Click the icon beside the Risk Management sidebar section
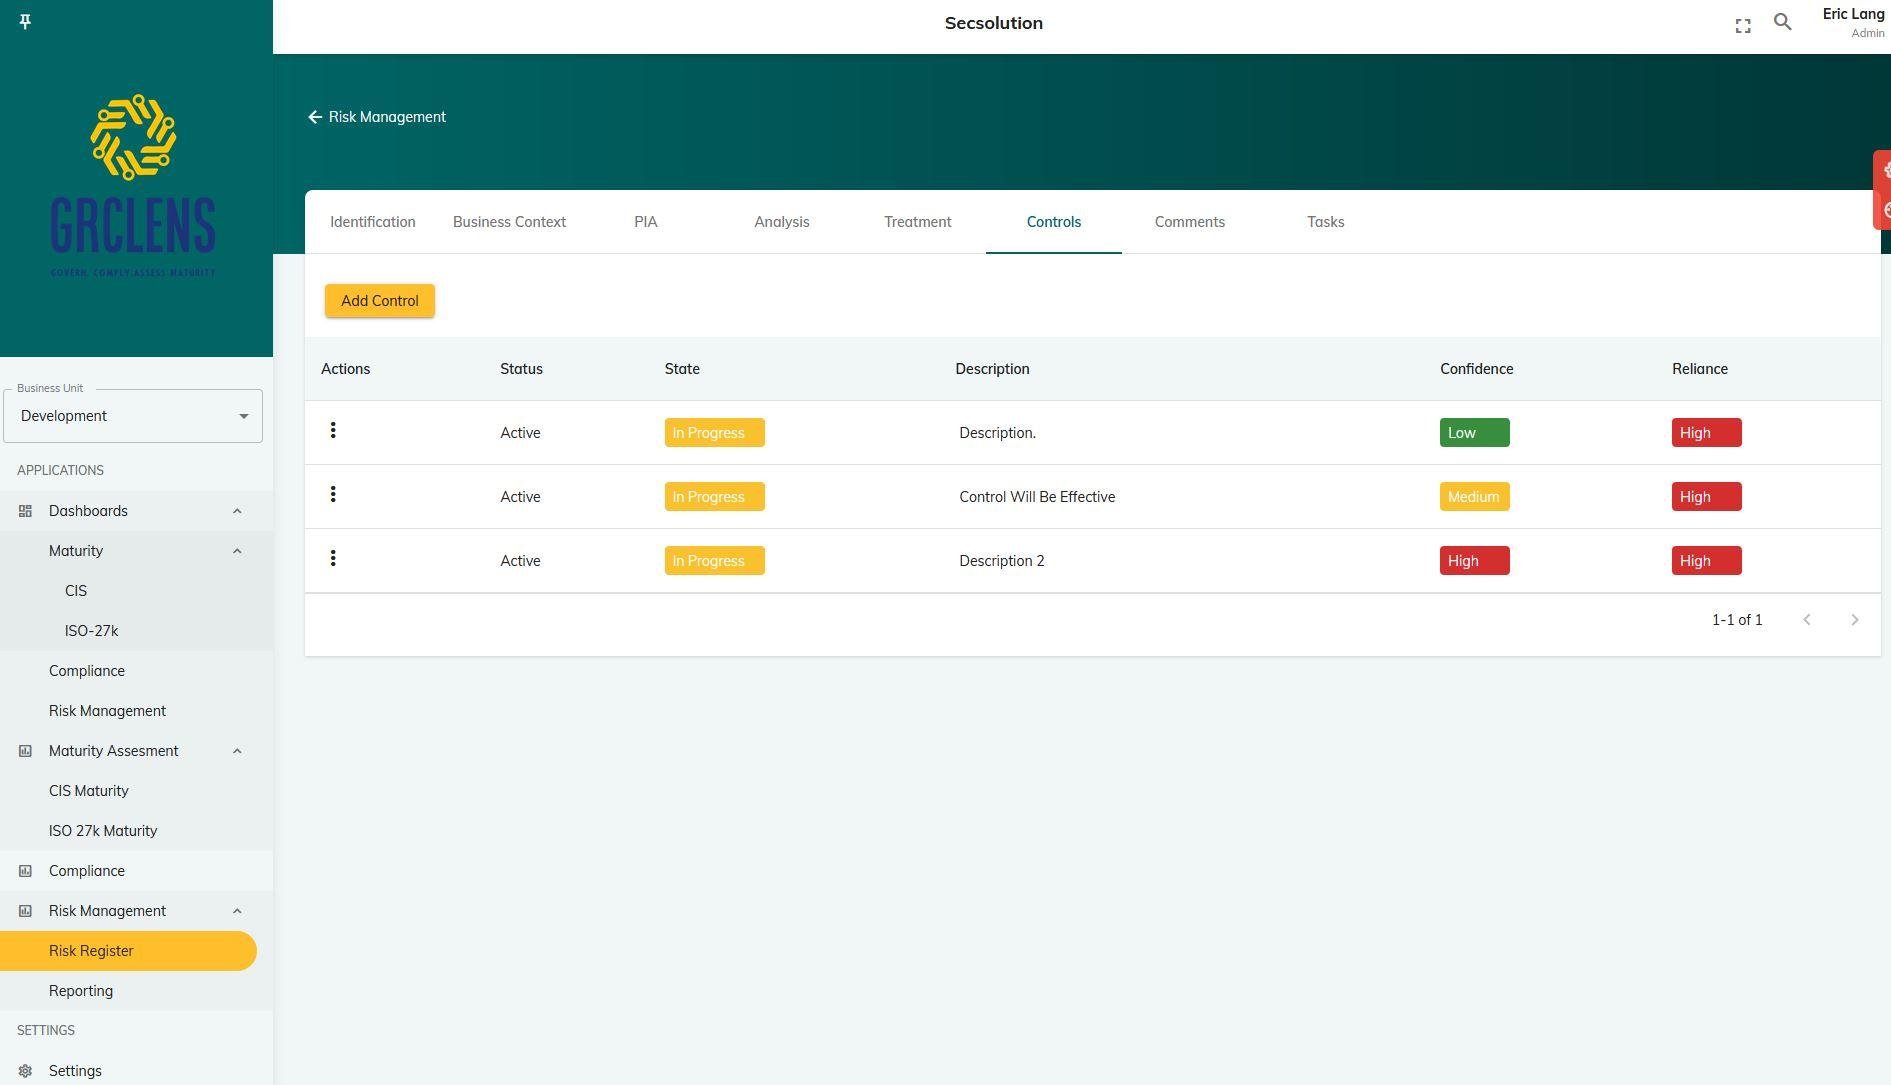Image resolution: width=1891 pixels, height=1085 pixels. (26, 911)
